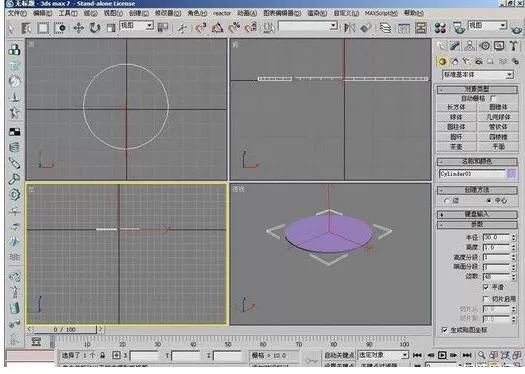The image size is (525, 374).
Task: Open the Hierarchy command panel icon
Action: coord(470,46)
